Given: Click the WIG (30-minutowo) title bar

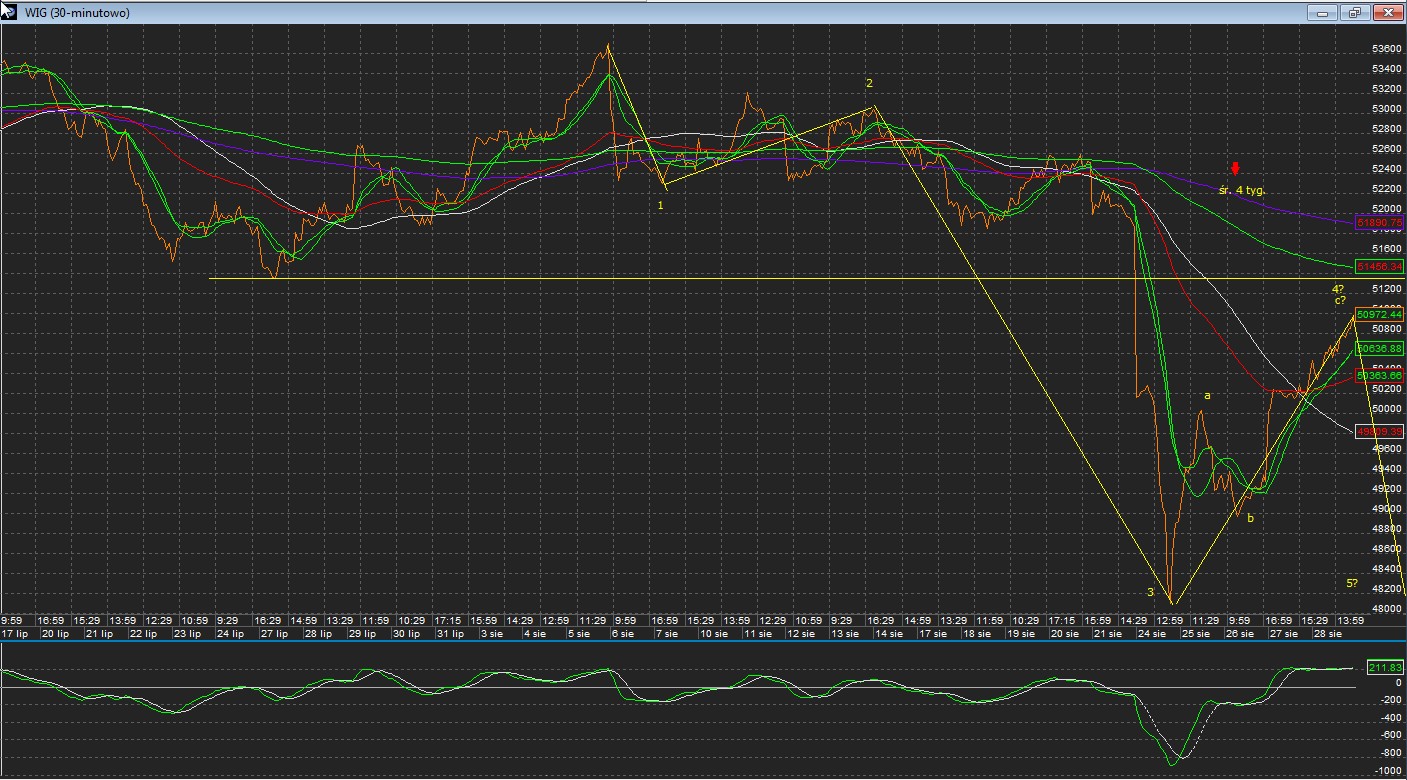Looking at the screenshot, I should pyautogui.click(x=600, y=12).
